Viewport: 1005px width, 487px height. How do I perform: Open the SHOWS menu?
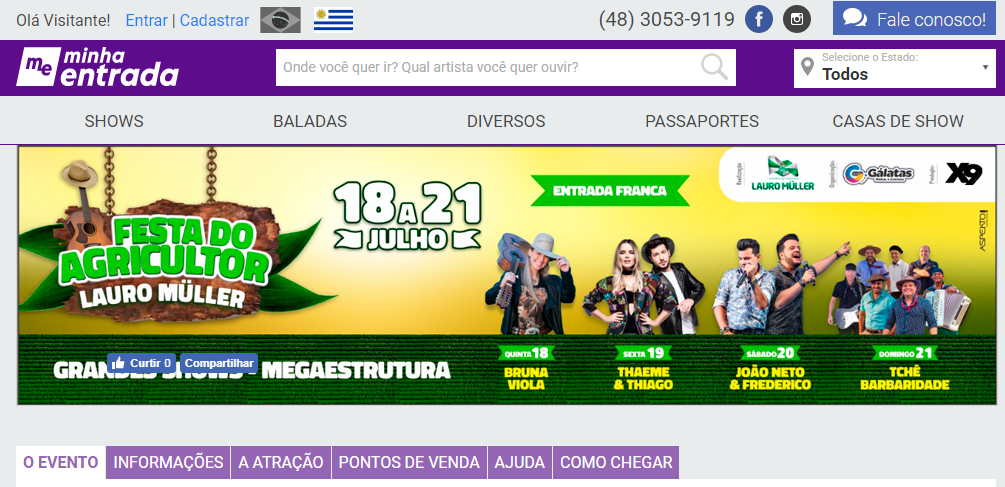pos(114,121)
